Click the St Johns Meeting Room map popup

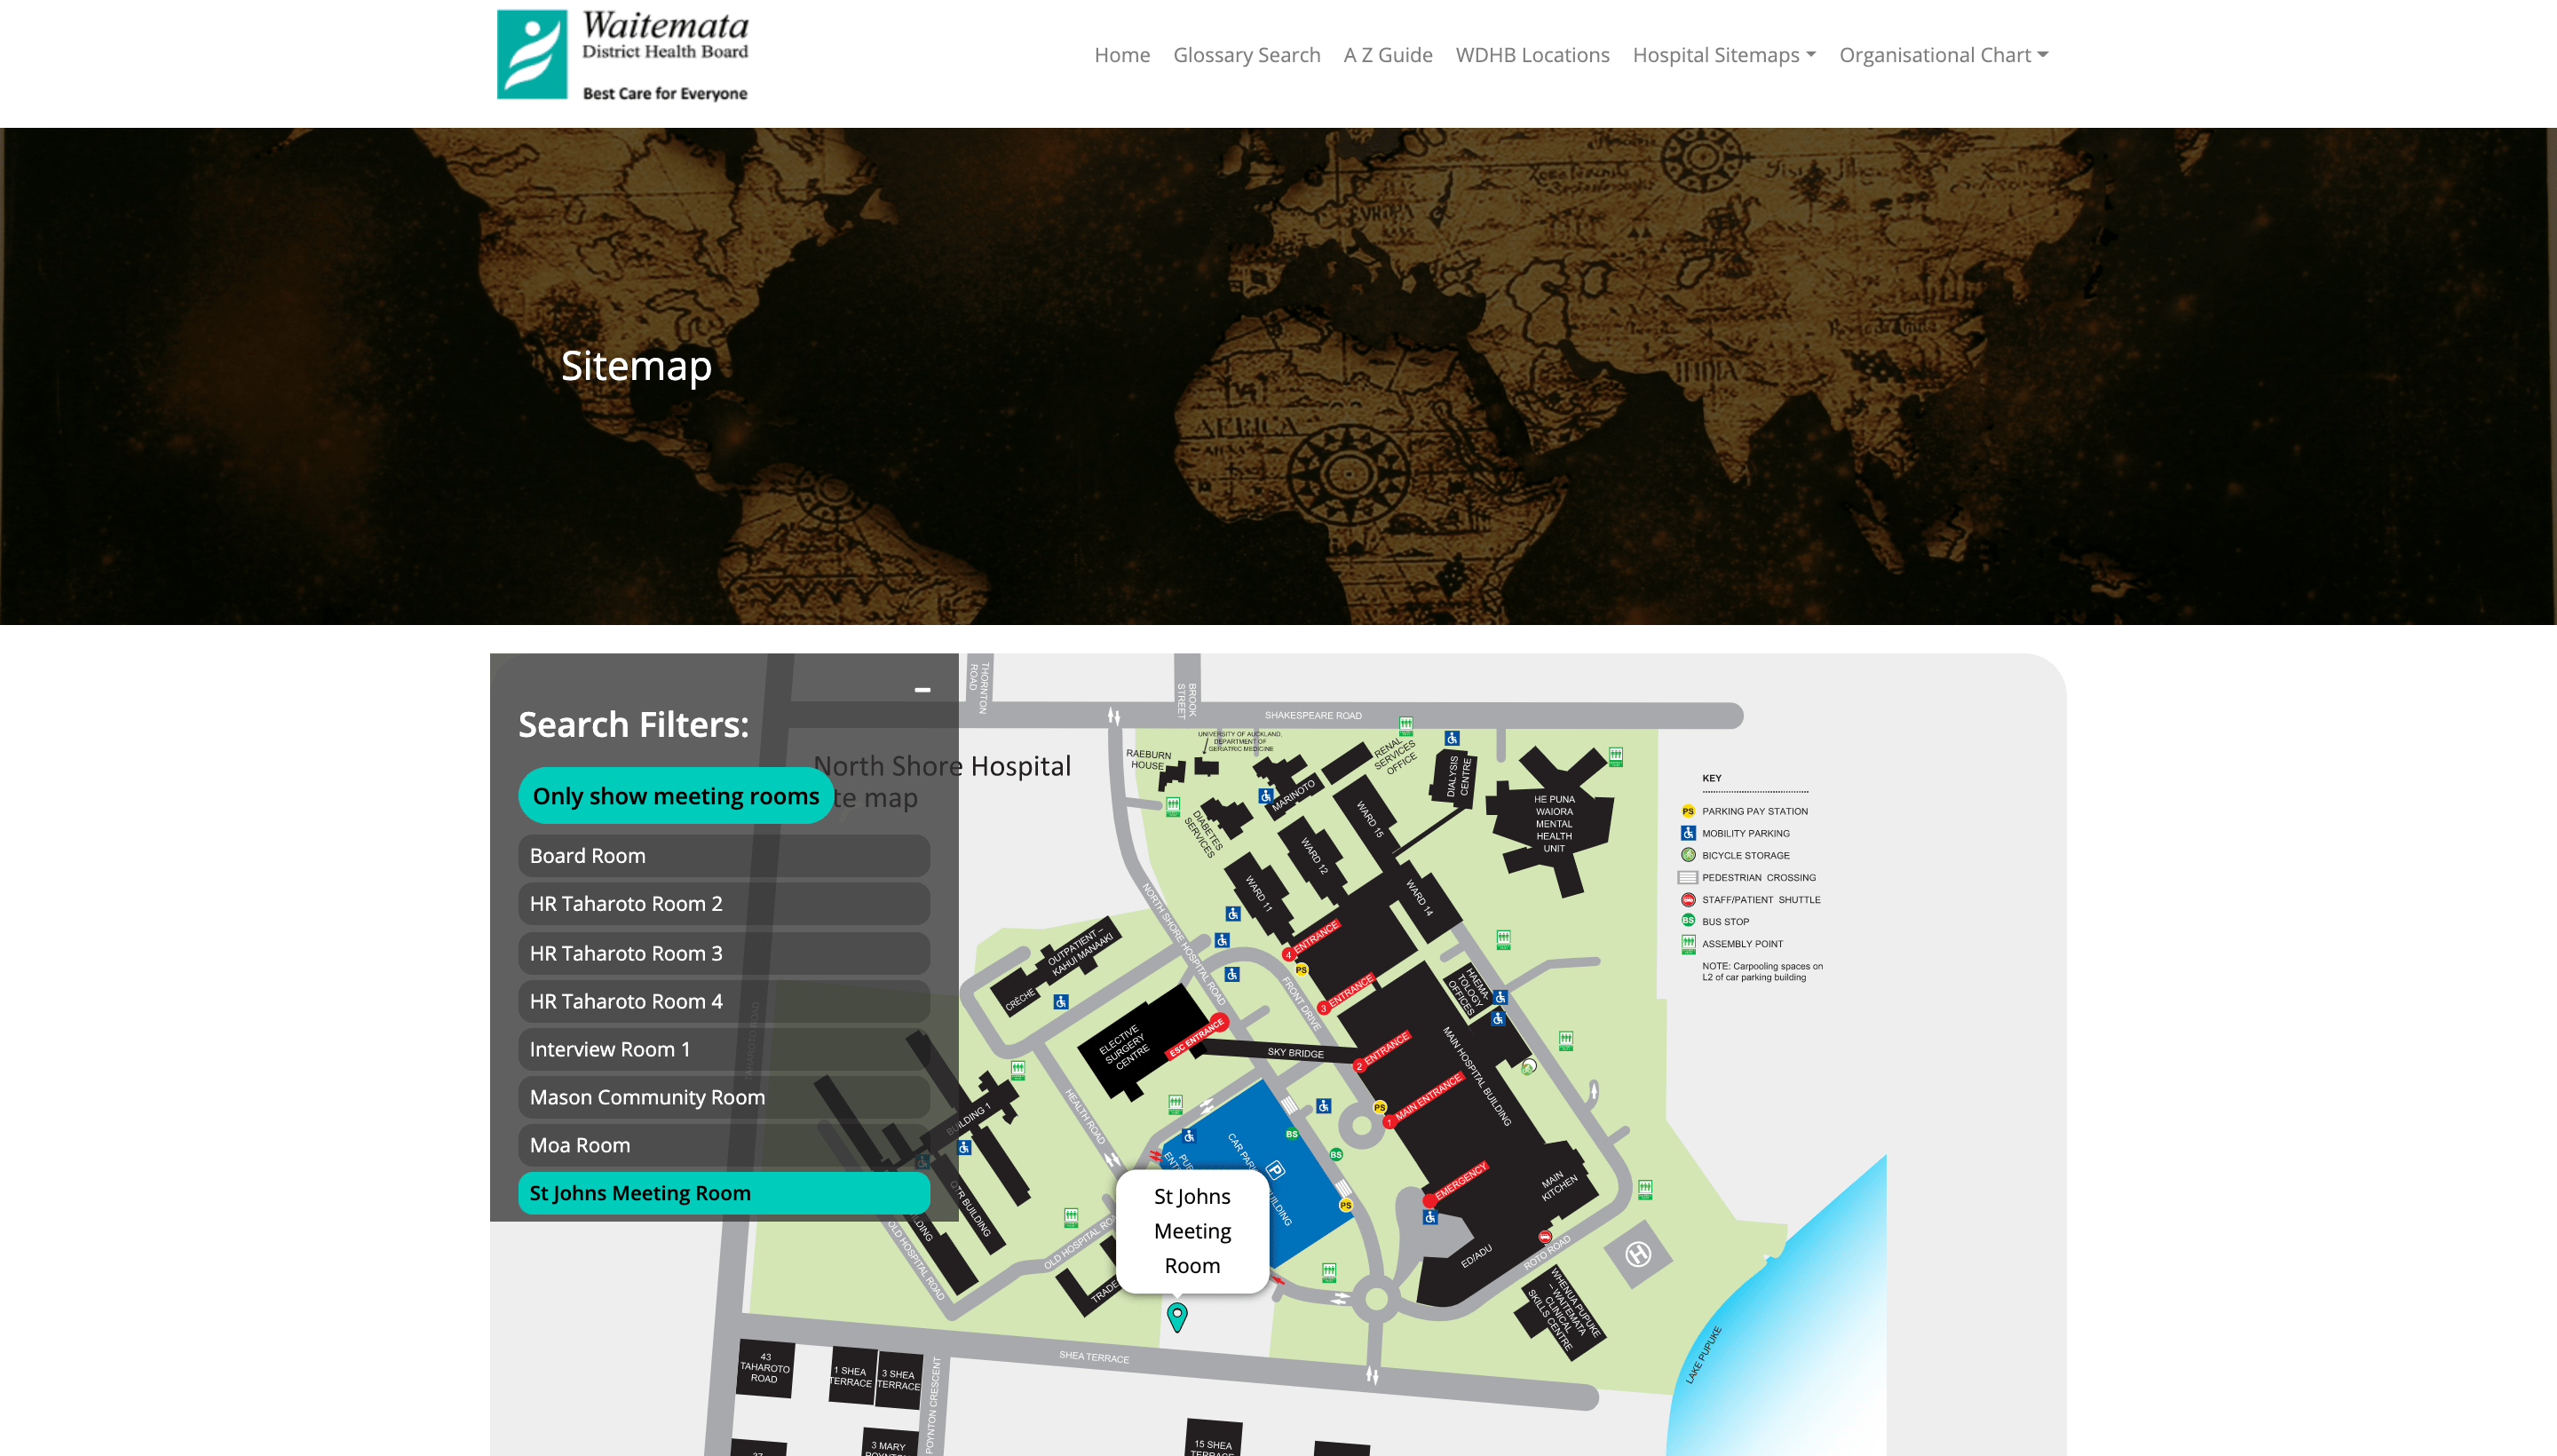[1192, 1231]
